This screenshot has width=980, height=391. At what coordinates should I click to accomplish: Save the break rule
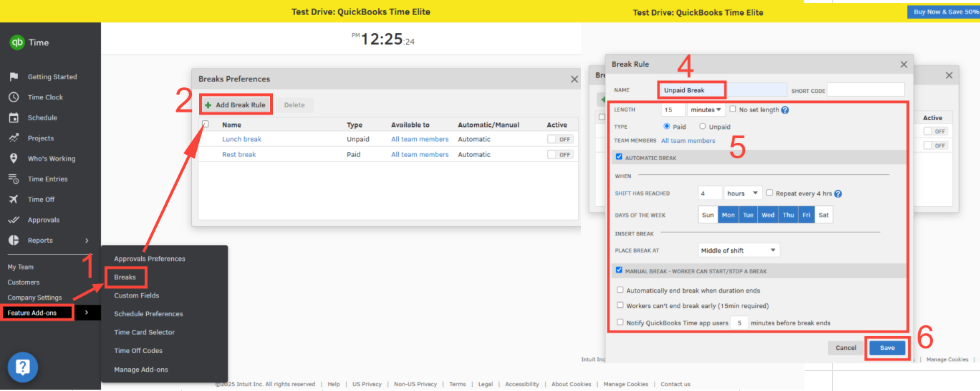[x=887, y=348]
